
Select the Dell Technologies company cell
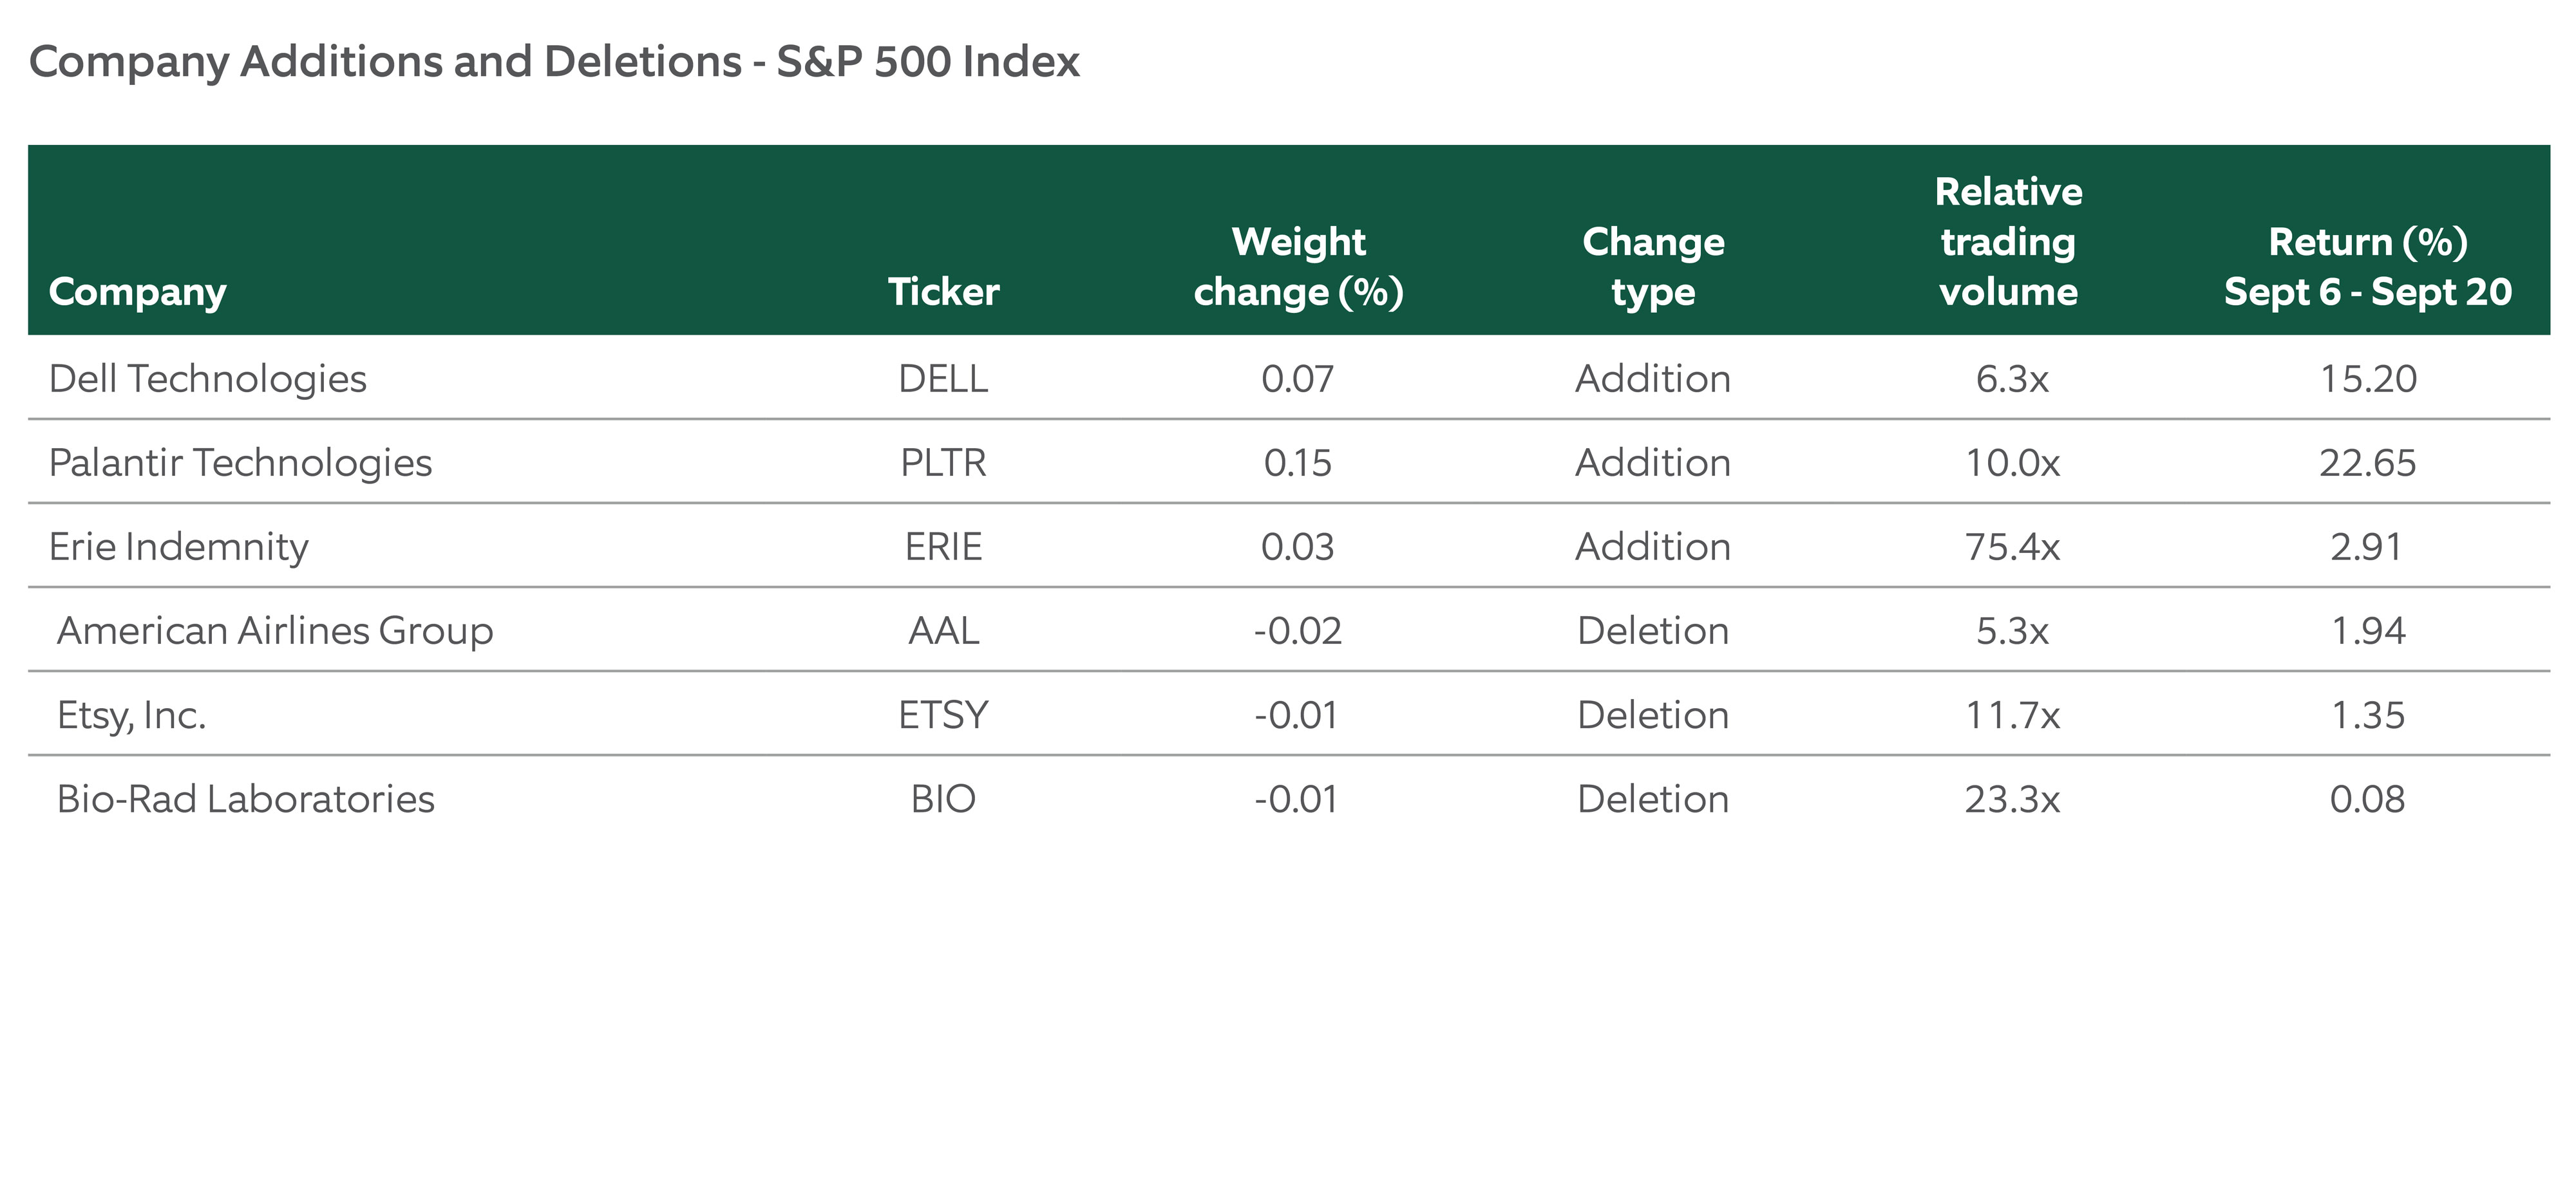[x=208, y=379]
